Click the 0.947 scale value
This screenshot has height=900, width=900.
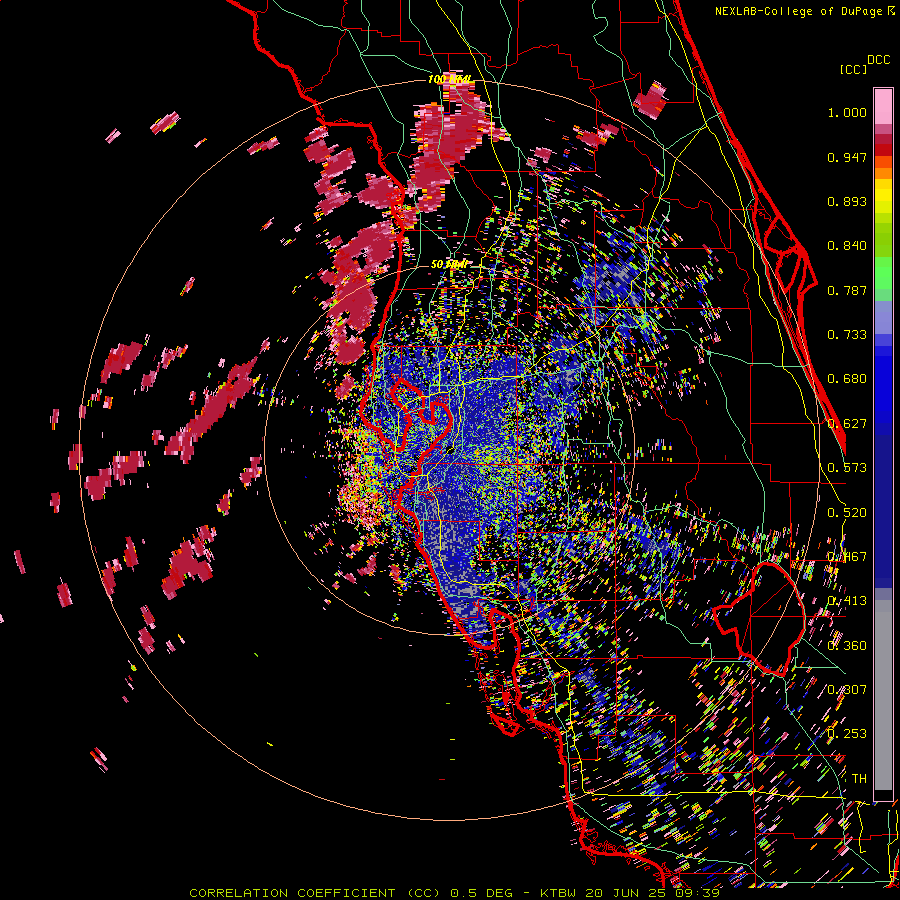tap(847, 157)
